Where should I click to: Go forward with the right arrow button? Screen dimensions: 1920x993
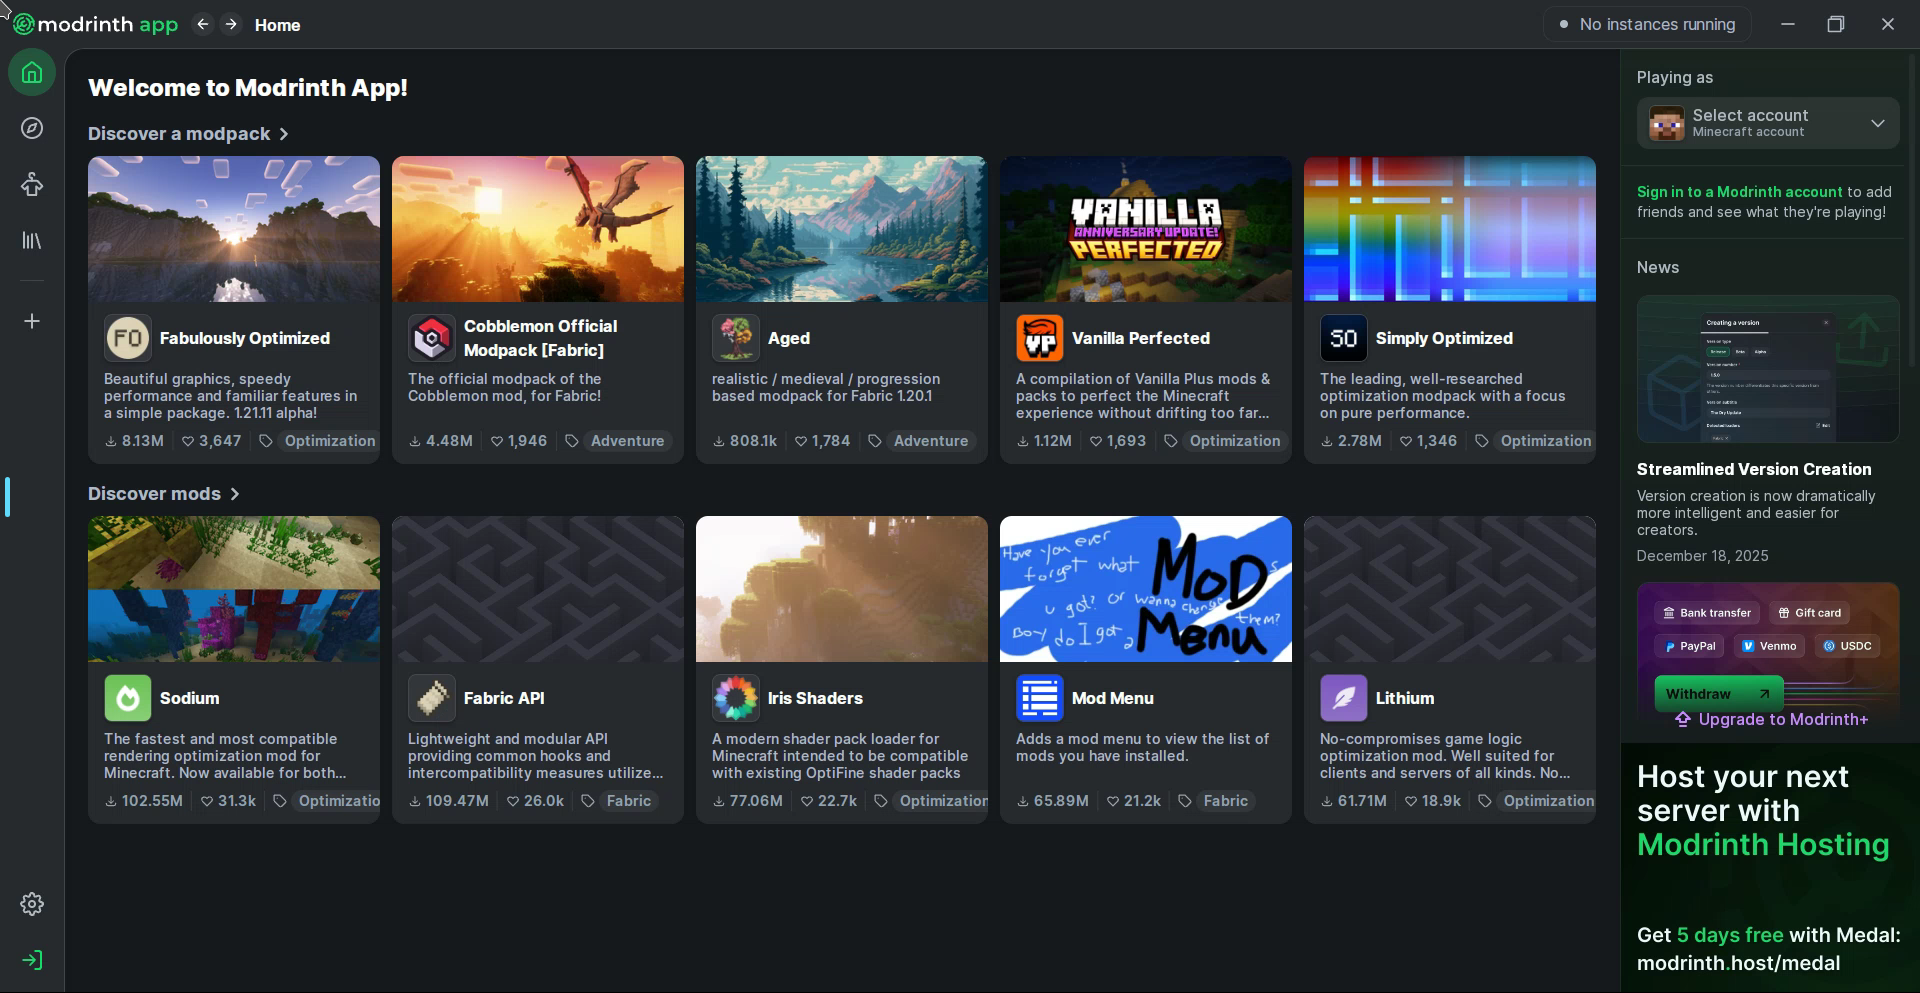click(231, 24)
